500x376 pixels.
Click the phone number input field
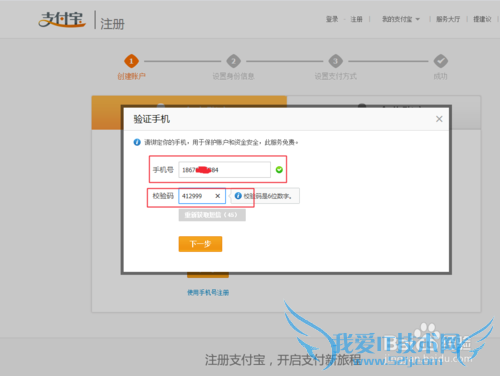click(x=224, y=170)
